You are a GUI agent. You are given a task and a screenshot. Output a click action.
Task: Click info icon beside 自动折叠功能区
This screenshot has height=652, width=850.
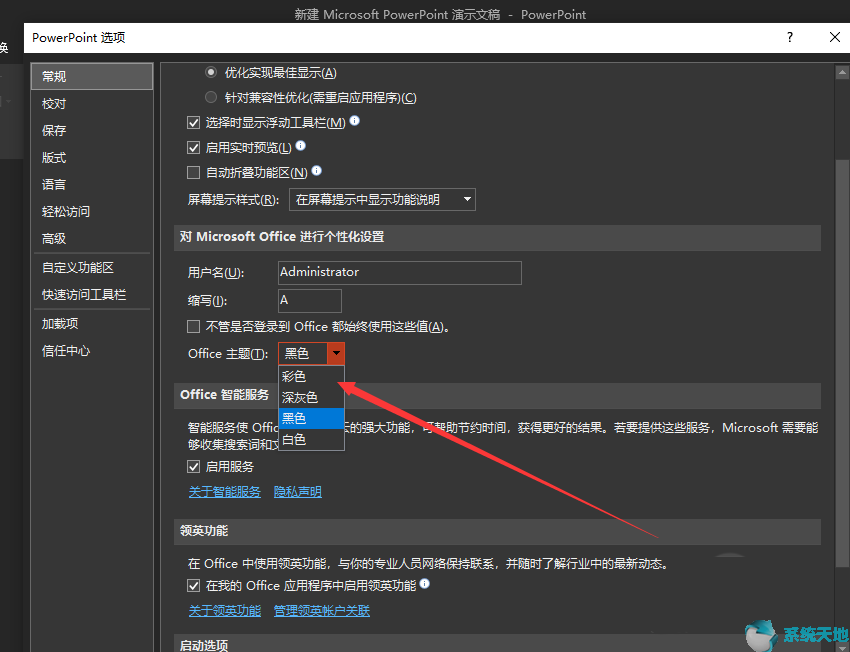click(x=317, y=171)
